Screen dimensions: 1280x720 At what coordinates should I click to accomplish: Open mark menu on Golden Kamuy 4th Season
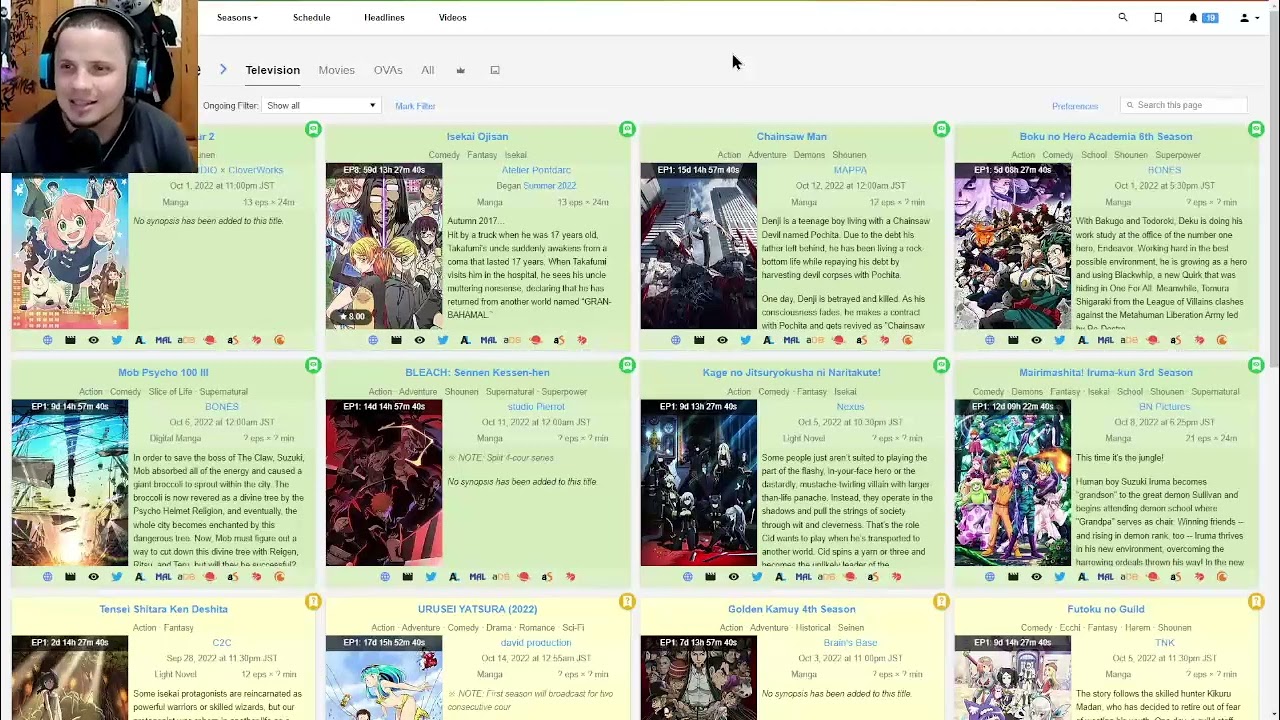point(941,601)
